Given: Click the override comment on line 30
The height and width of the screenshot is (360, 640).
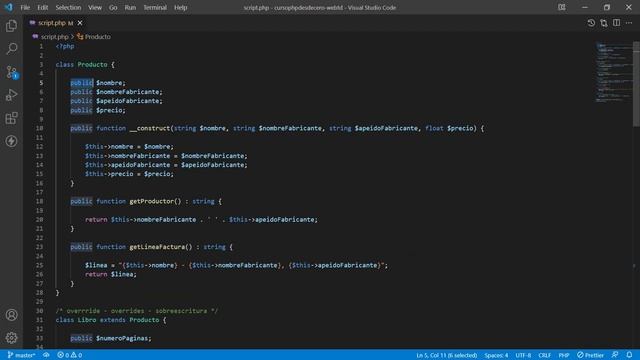Looking at the screenshot, I should (137, 311).
